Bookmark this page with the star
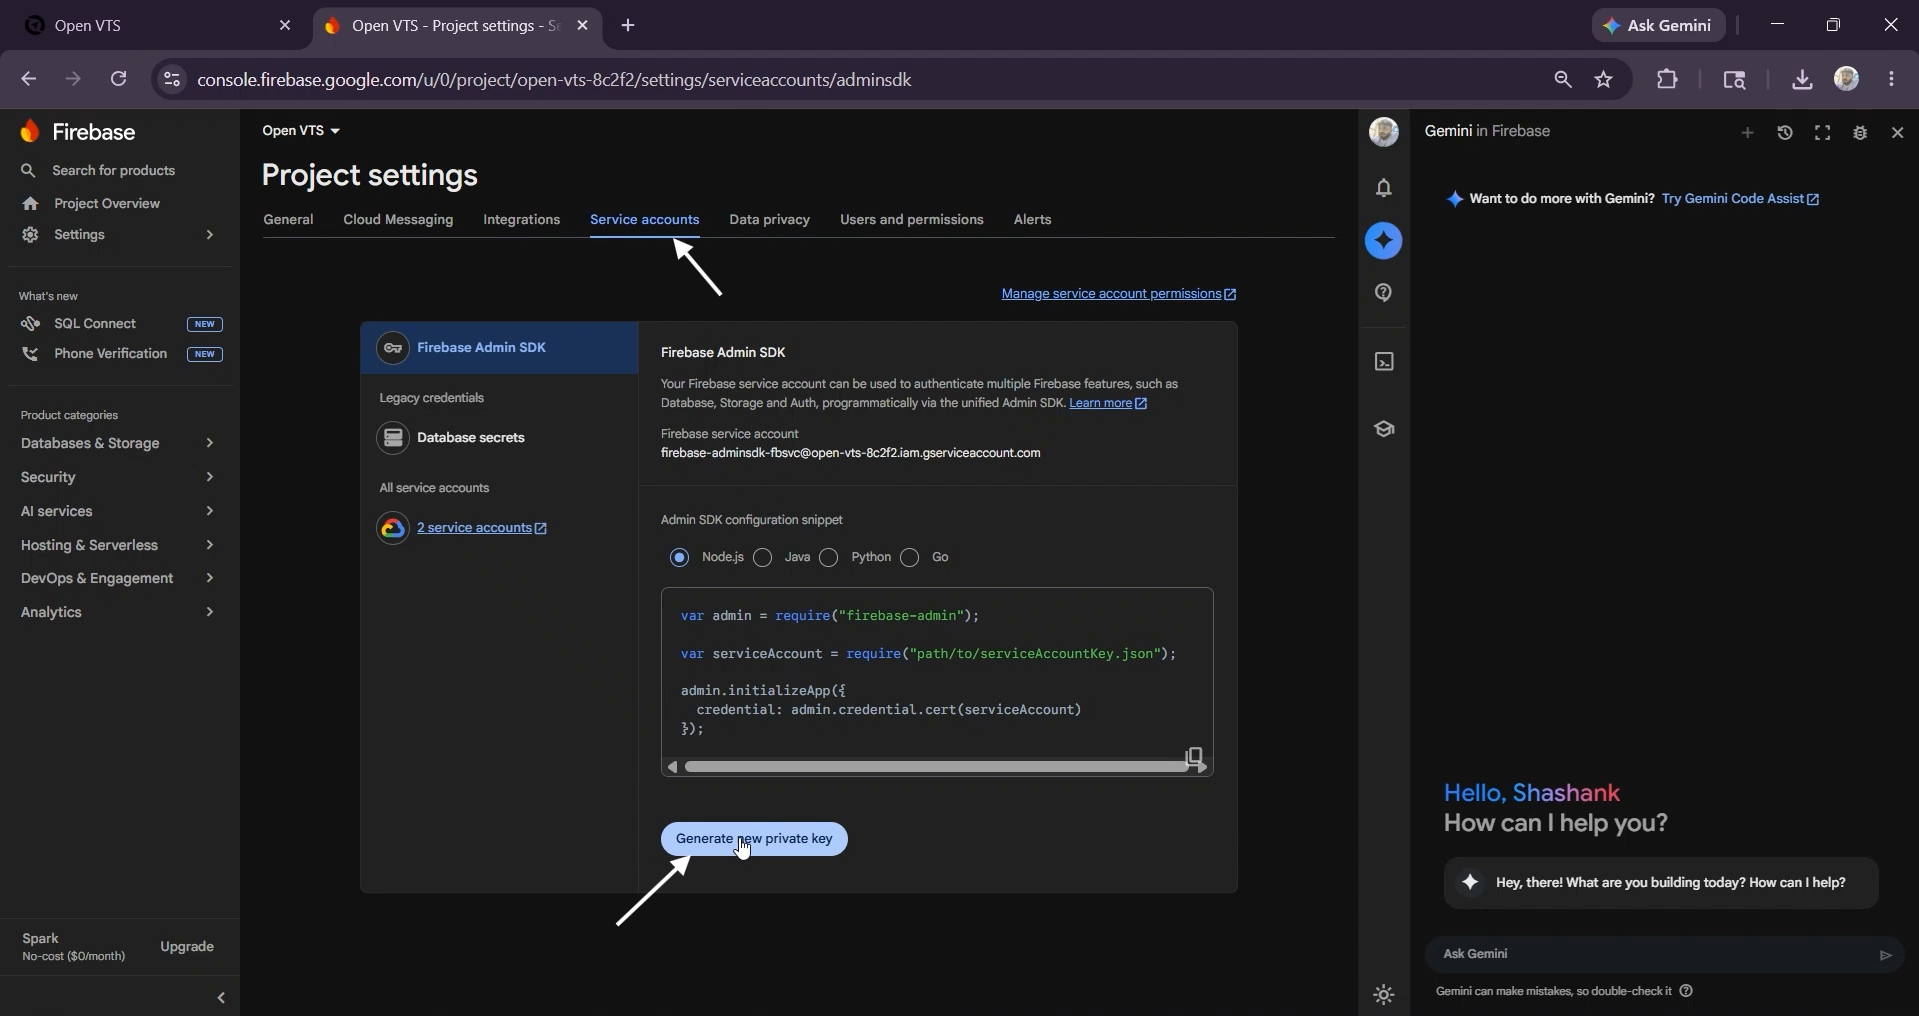This screenshot has width=1919, height=1016. coord(1605,80)
